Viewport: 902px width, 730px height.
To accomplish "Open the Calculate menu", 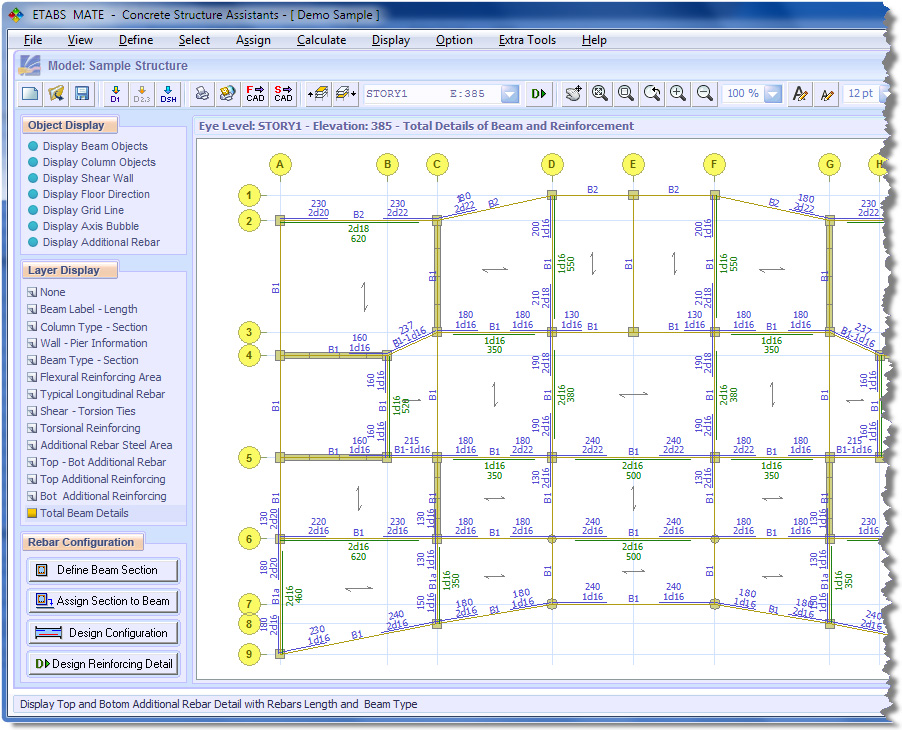I will click(x=321, y=40).
